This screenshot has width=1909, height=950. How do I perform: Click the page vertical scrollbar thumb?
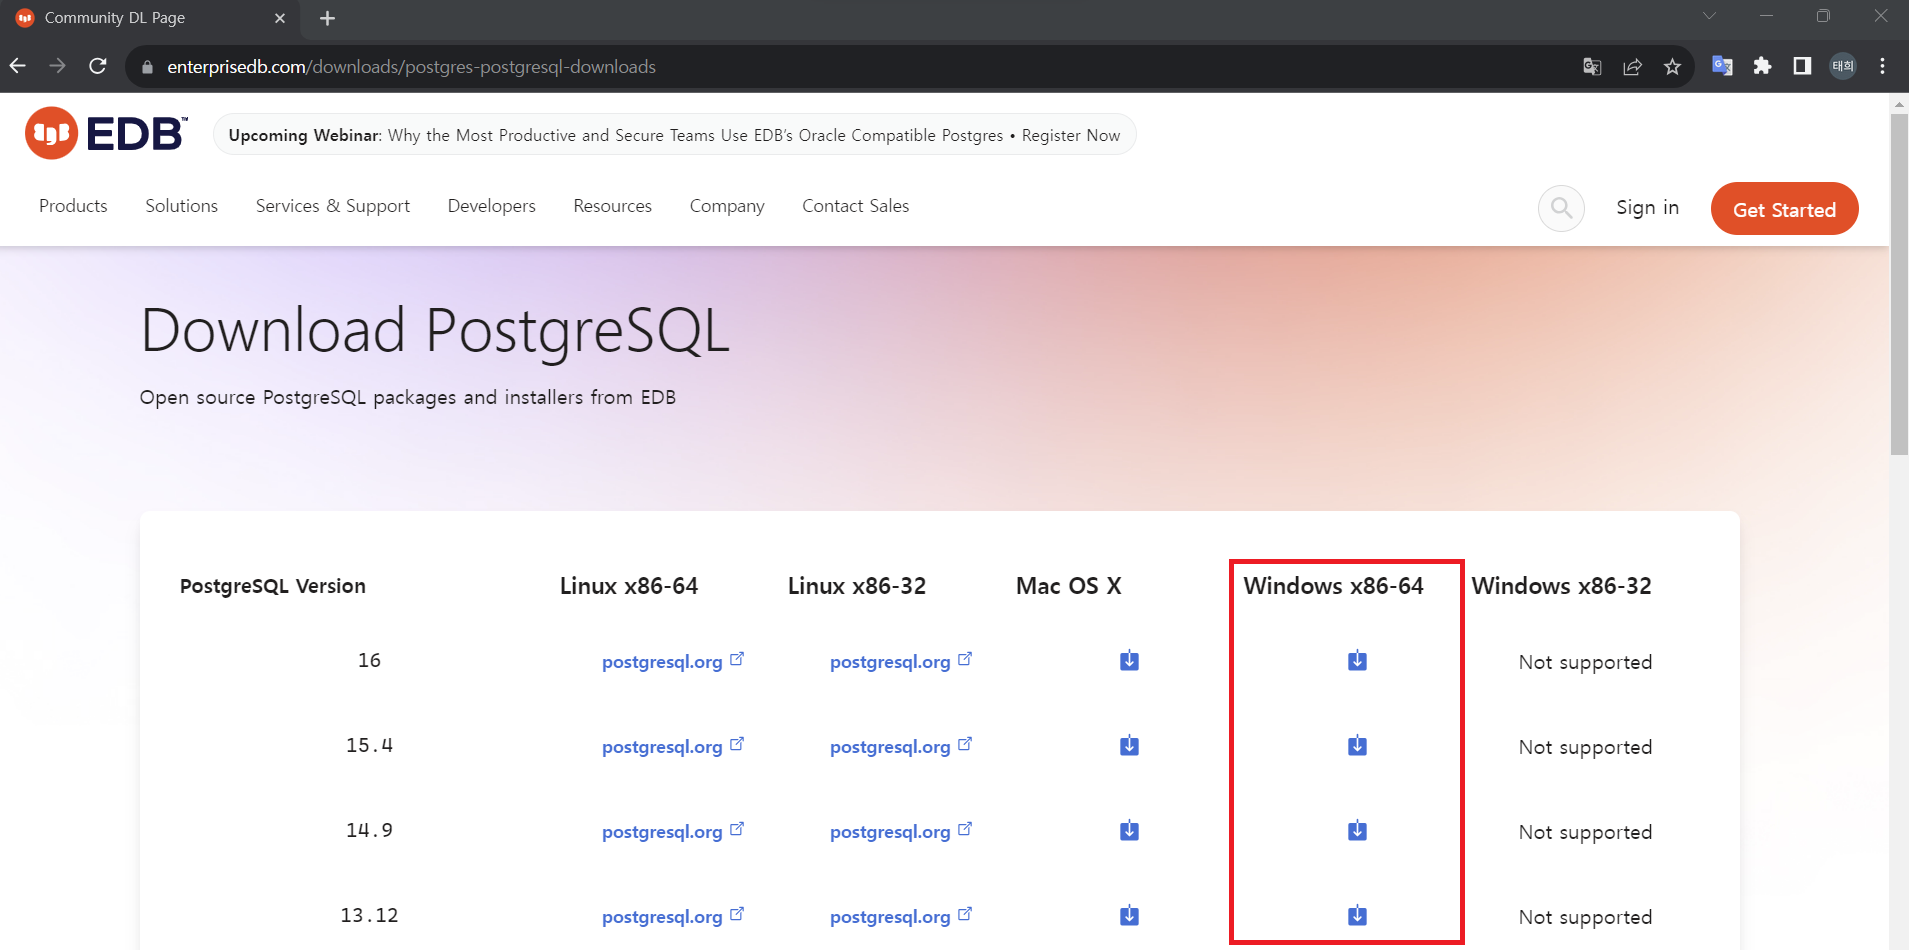coord(1899,285)
